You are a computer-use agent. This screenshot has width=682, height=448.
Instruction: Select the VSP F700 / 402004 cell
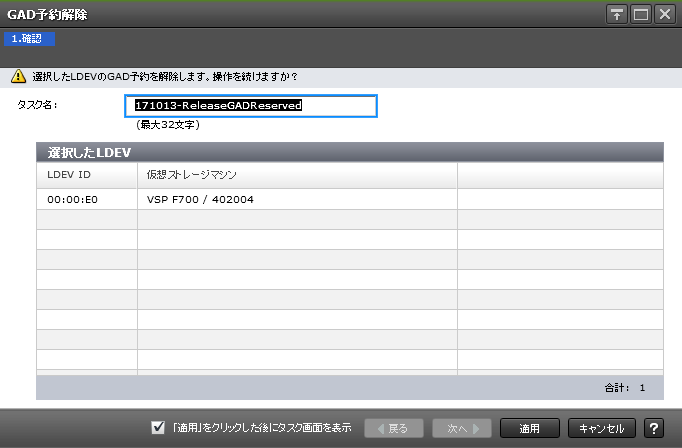click(298, 200)
